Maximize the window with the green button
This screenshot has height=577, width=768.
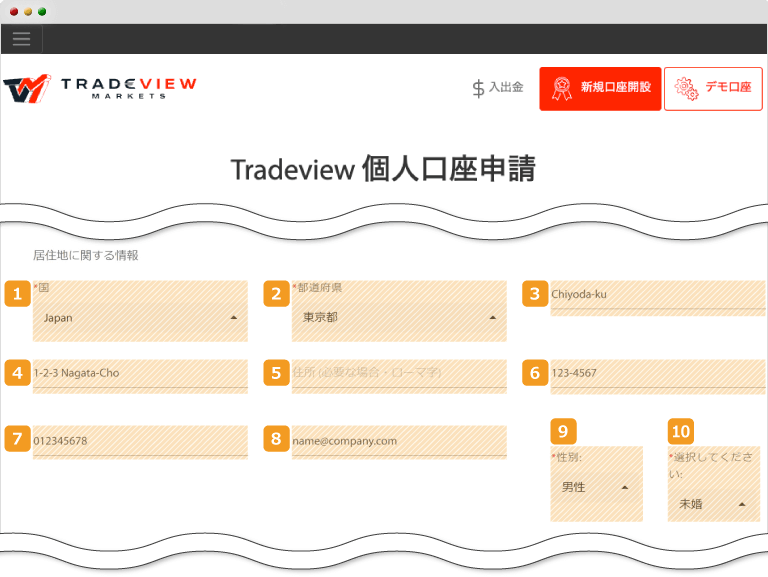point(42,12)
